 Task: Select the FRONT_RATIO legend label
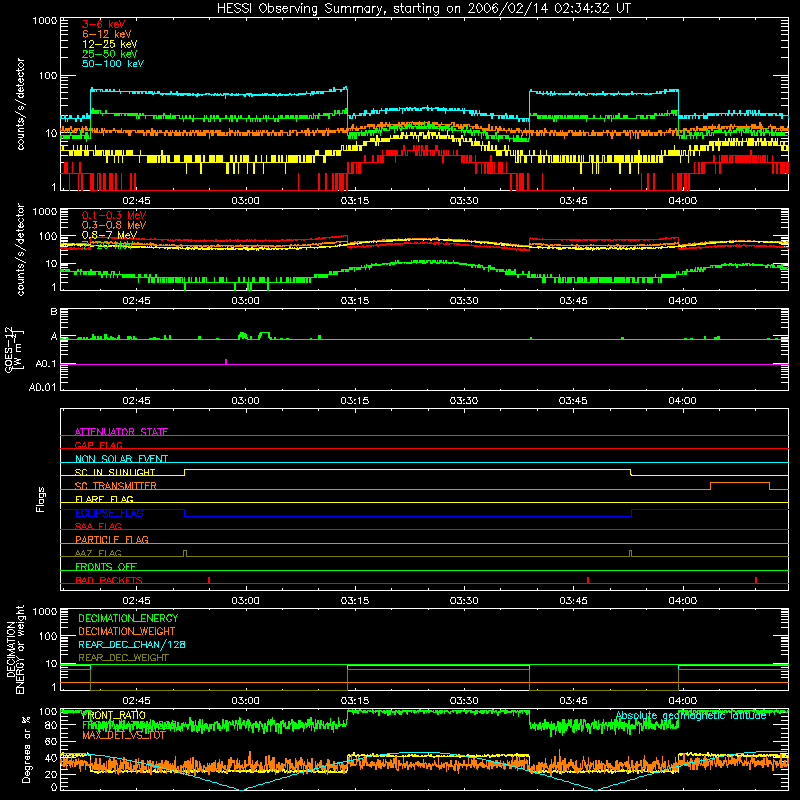(x=113, y=715)
